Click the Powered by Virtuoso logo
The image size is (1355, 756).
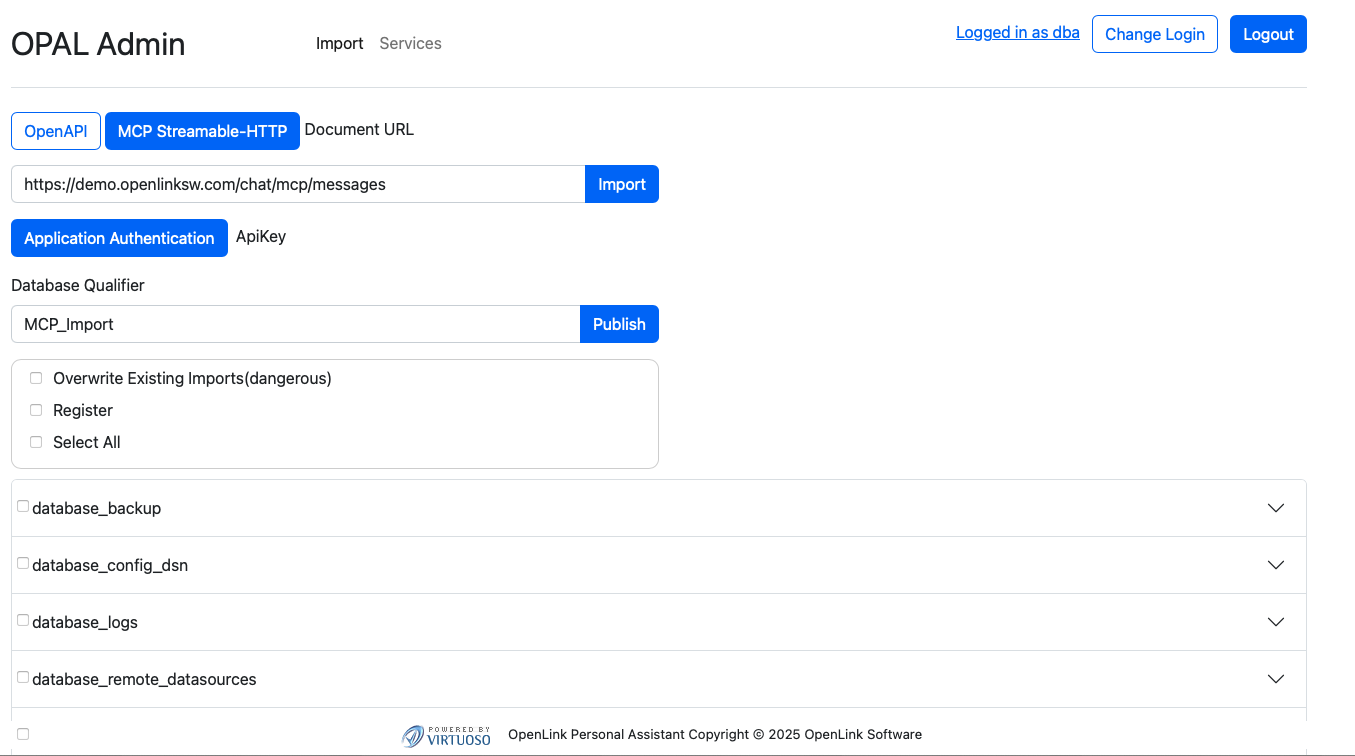pos(447,736)
